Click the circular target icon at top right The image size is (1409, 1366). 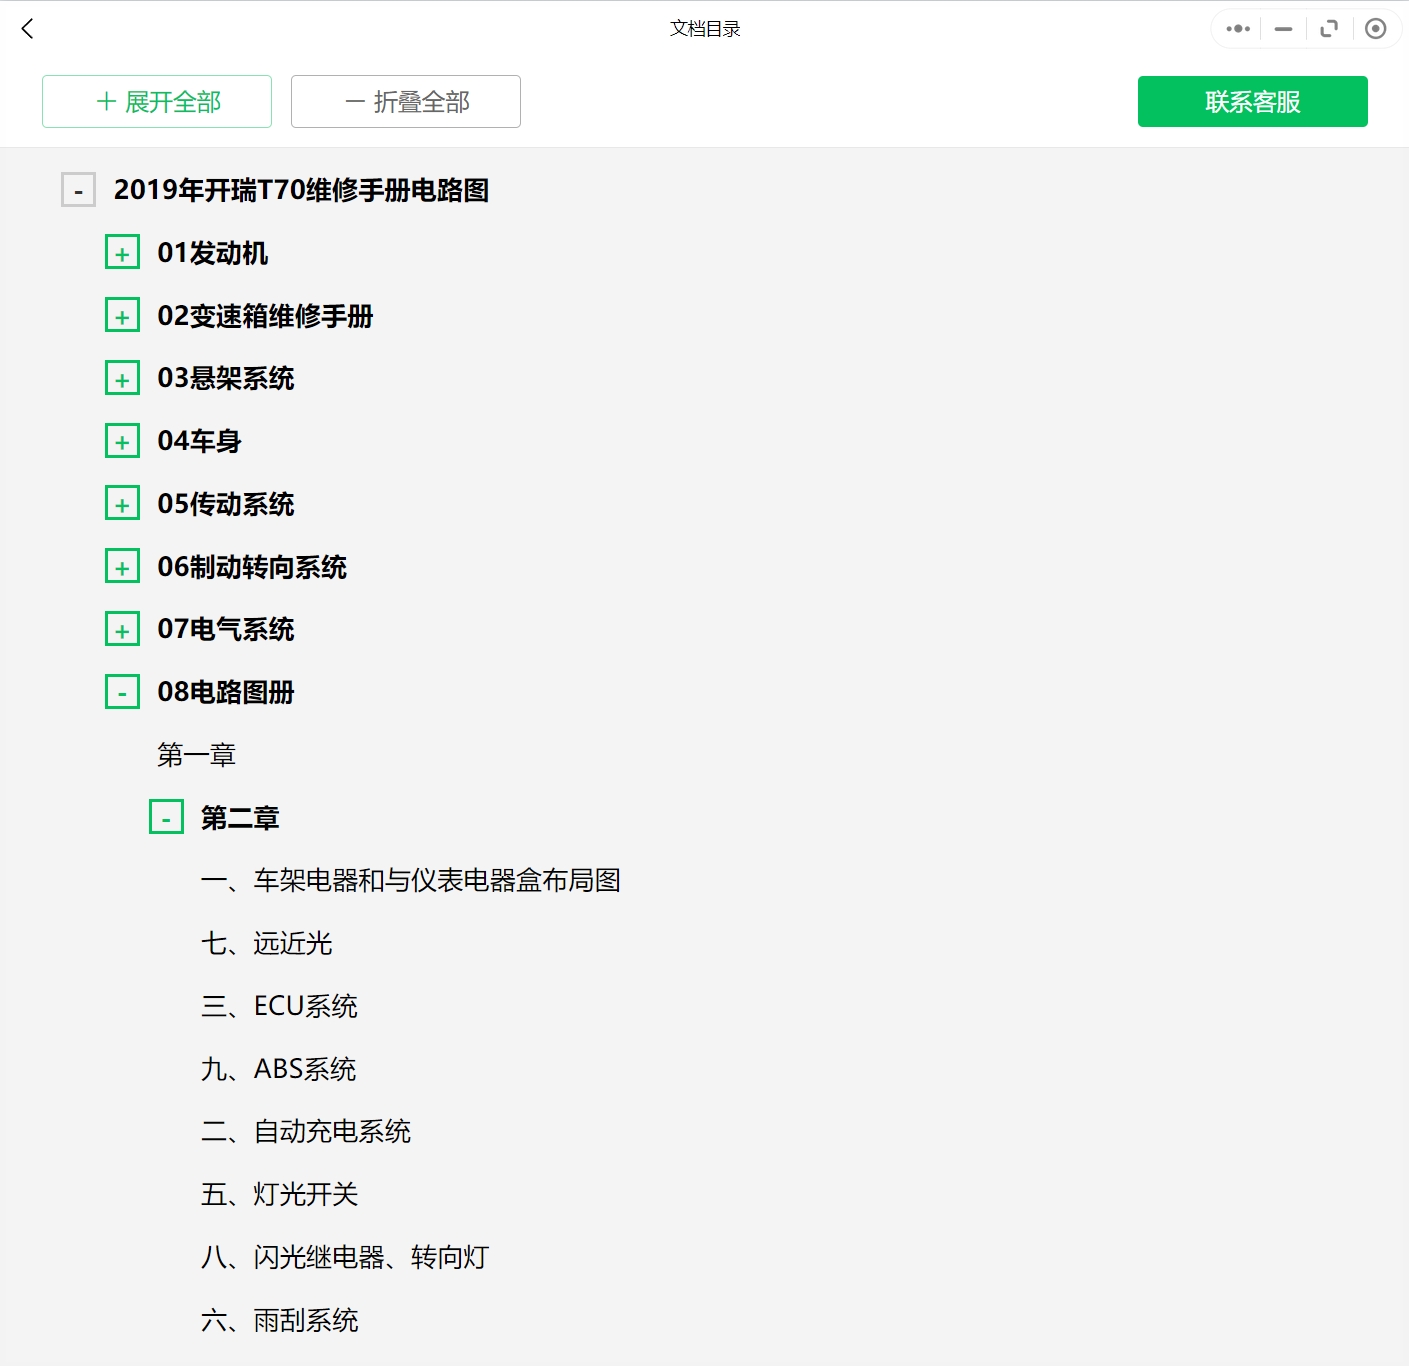pos(1375,29)
